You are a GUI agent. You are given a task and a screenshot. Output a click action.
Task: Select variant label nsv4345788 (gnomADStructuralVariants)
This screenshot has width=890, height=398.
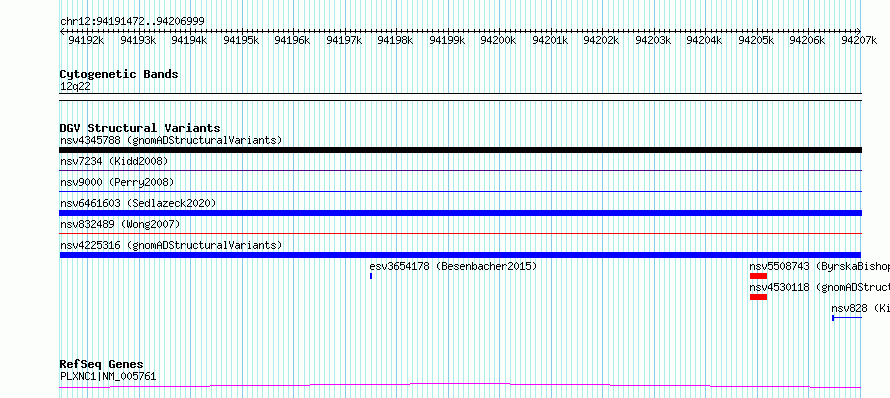[171, 140]
